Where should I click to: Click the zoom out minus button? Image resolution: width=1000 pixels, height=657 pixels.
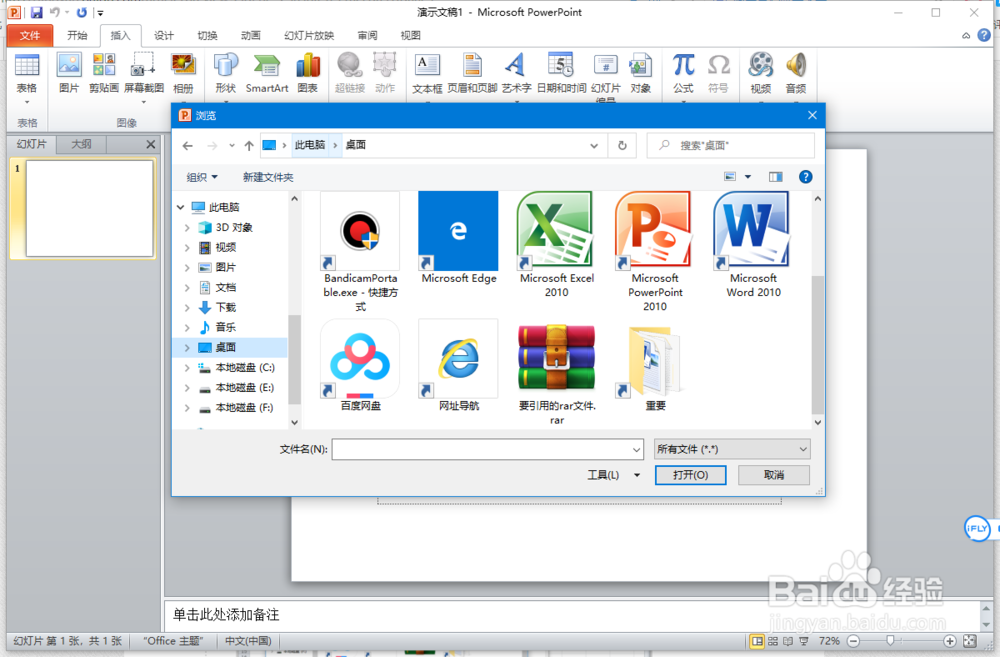click(x=854, y=641)
